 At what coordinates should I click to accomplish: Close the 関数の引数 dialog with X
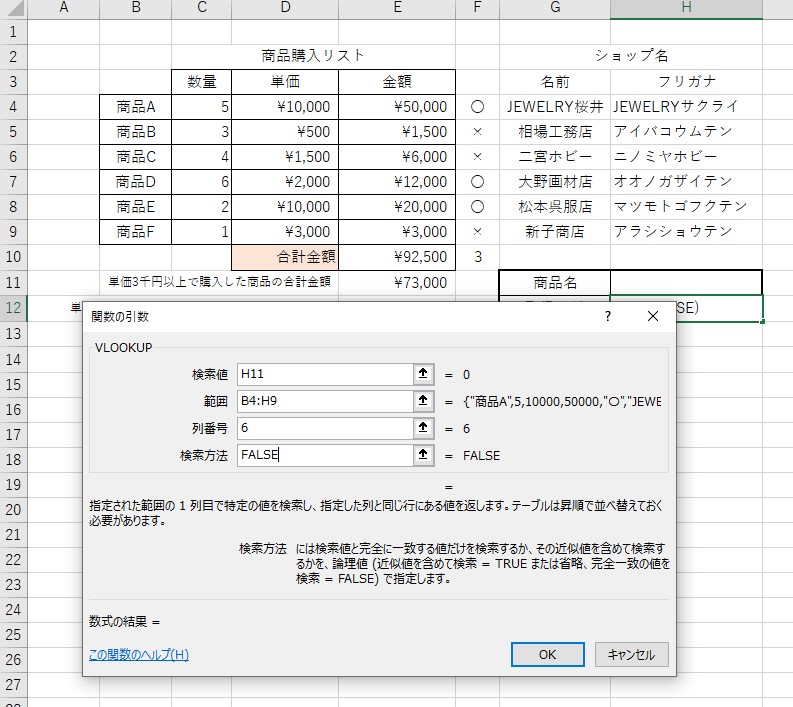click(653, 316)
